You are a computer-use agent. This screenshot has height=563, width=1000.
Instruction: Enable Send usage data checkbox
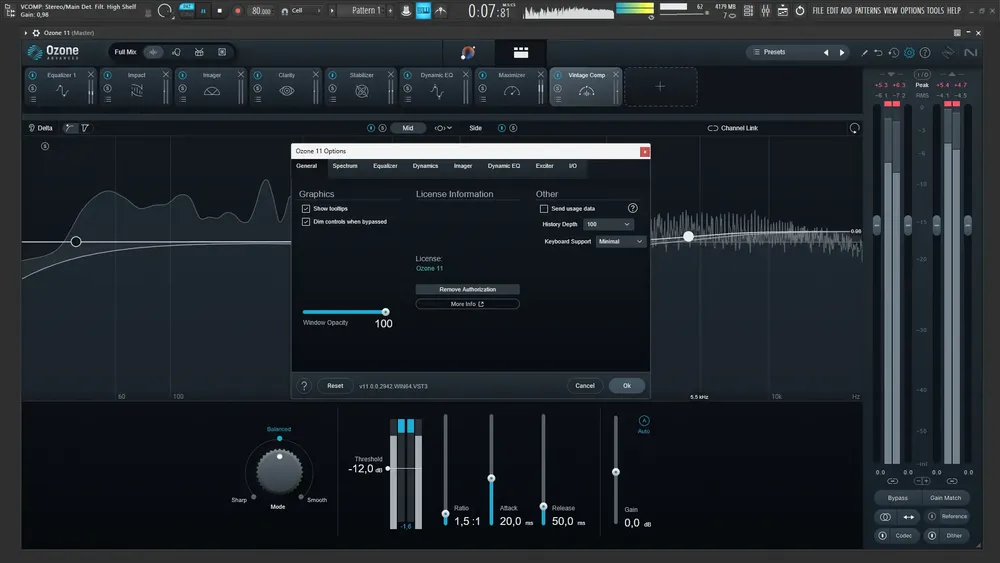pos(544,208)
